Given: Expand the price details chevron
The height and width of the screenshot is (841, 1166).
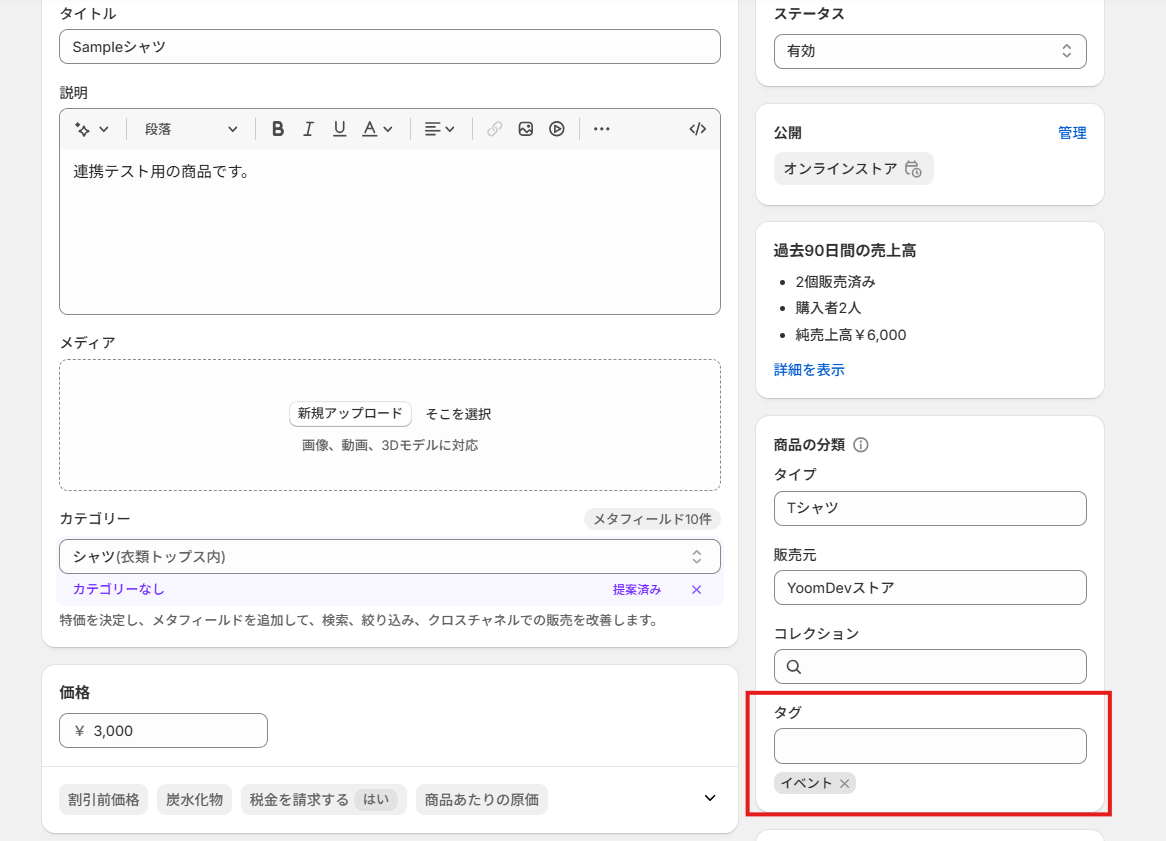Looking at the screenshot, I should pos(710,798).
